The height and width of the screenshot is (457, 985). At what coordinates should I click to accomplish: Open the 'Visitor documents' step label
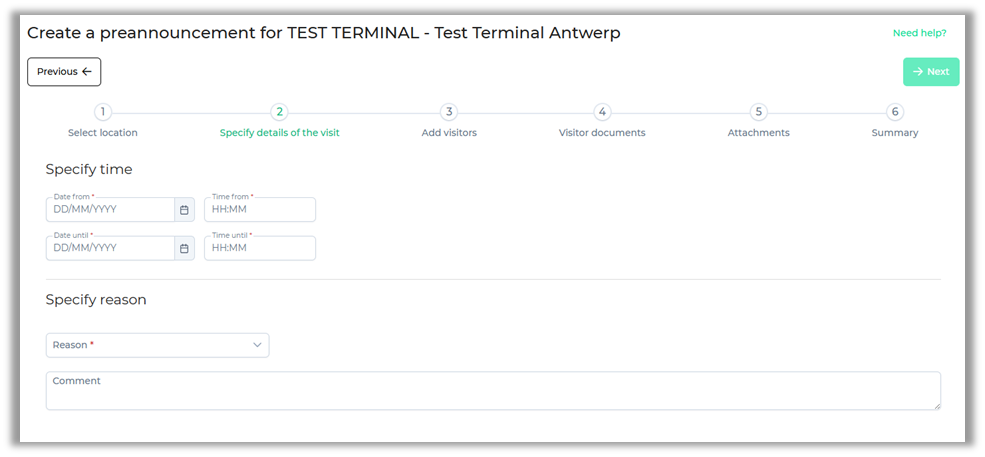(602, 133)
